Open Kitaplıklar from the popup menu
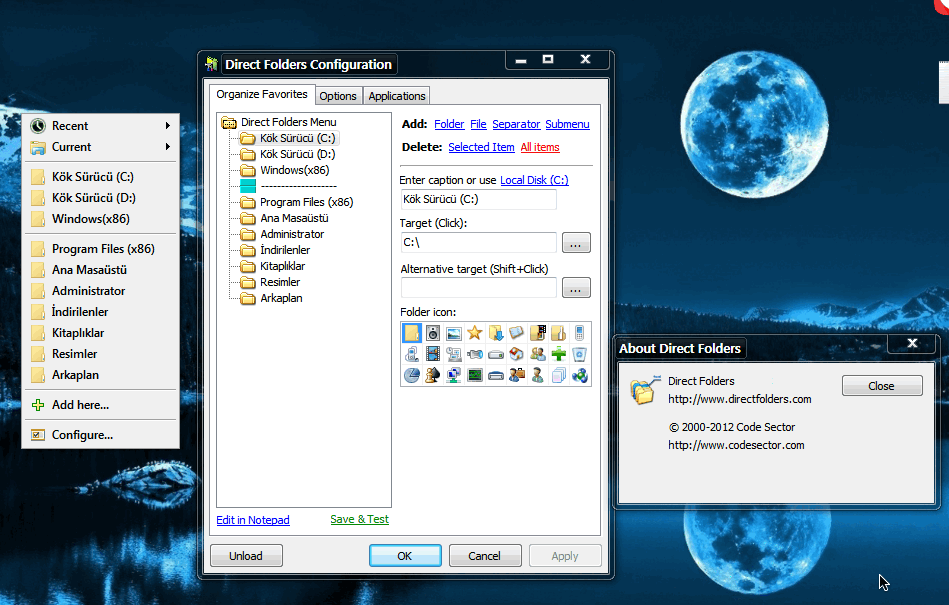949x605 pixels. (100, 333)
